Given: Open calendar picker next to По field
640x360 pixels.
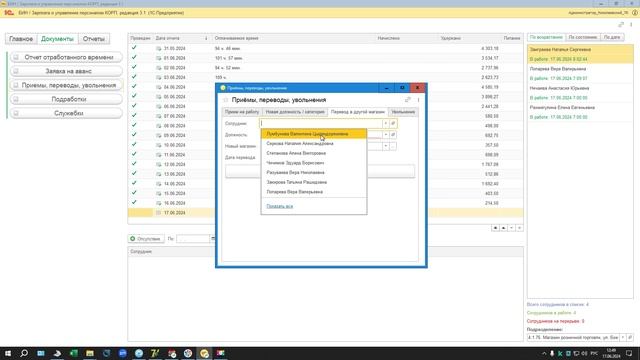Looking at the screenshot, I should [x=213, y=239].
